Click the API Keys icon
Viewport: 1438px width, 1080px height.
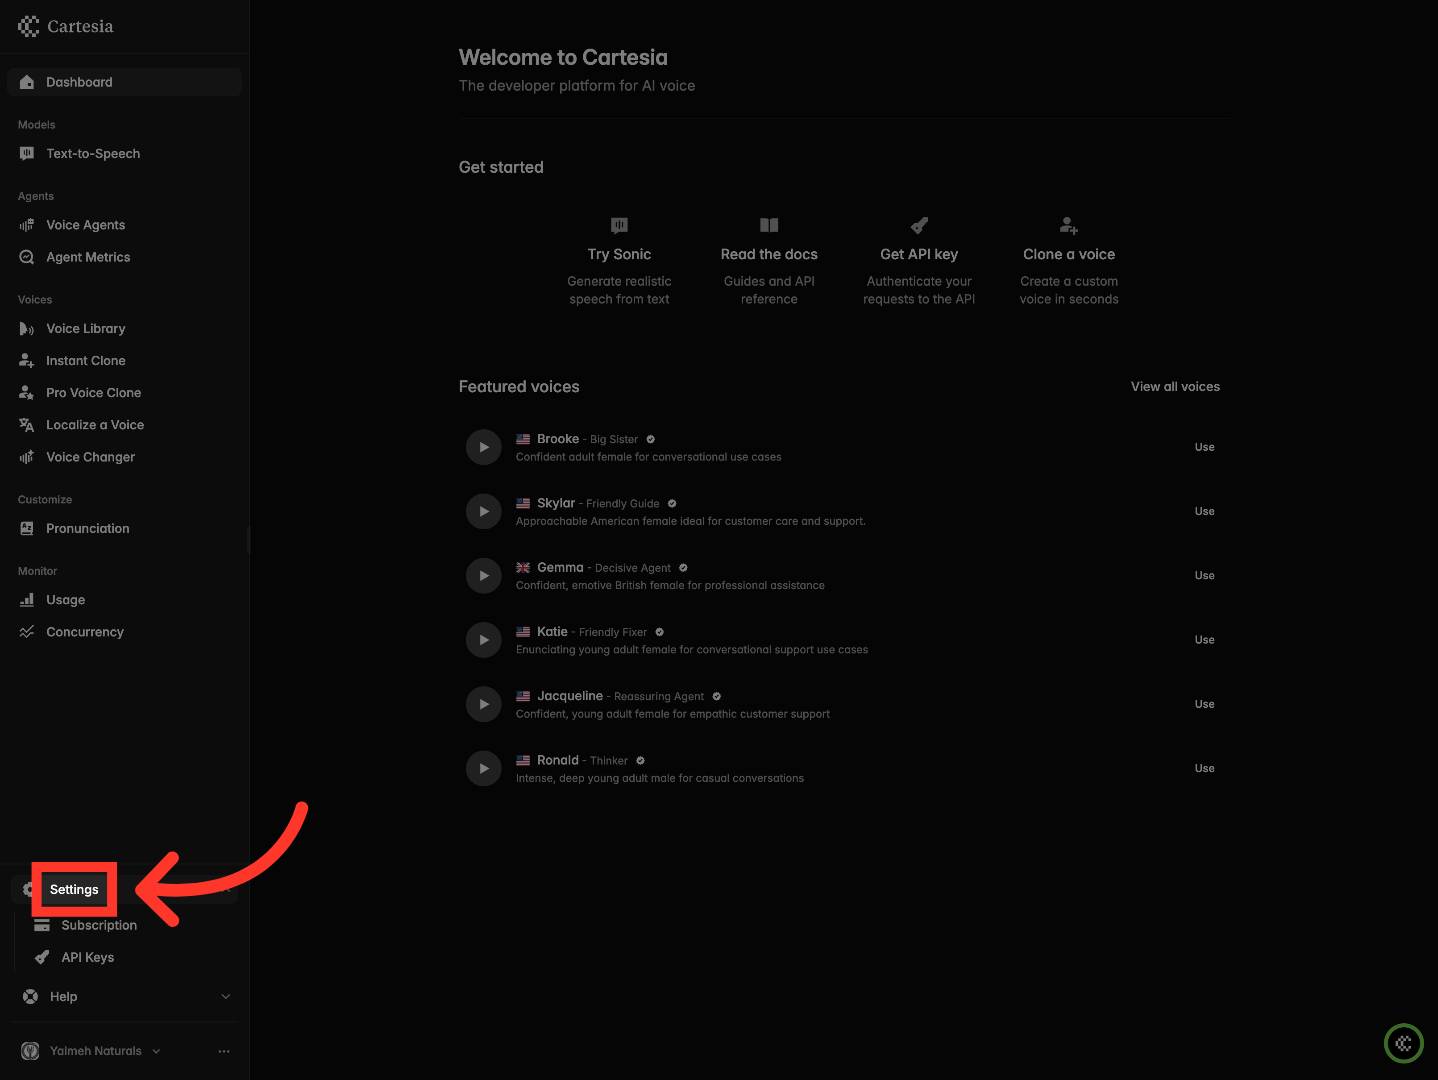42,957
